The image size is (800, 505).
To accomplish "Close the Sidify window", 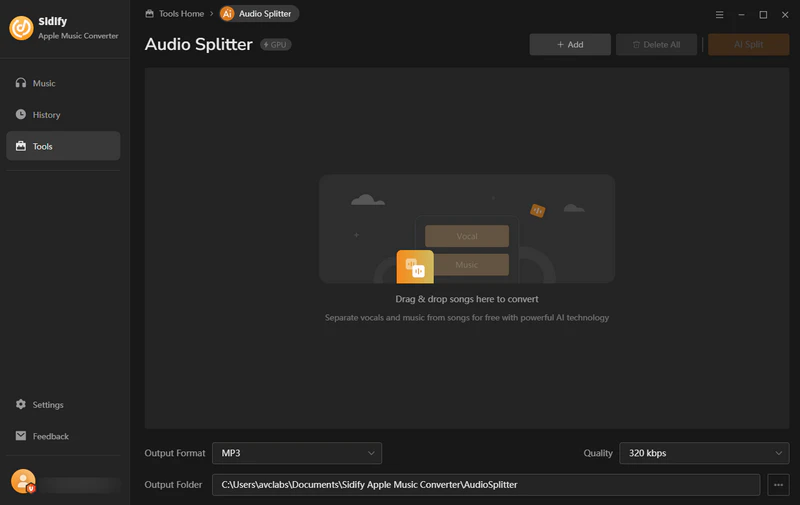I will [x=785, y=15].
